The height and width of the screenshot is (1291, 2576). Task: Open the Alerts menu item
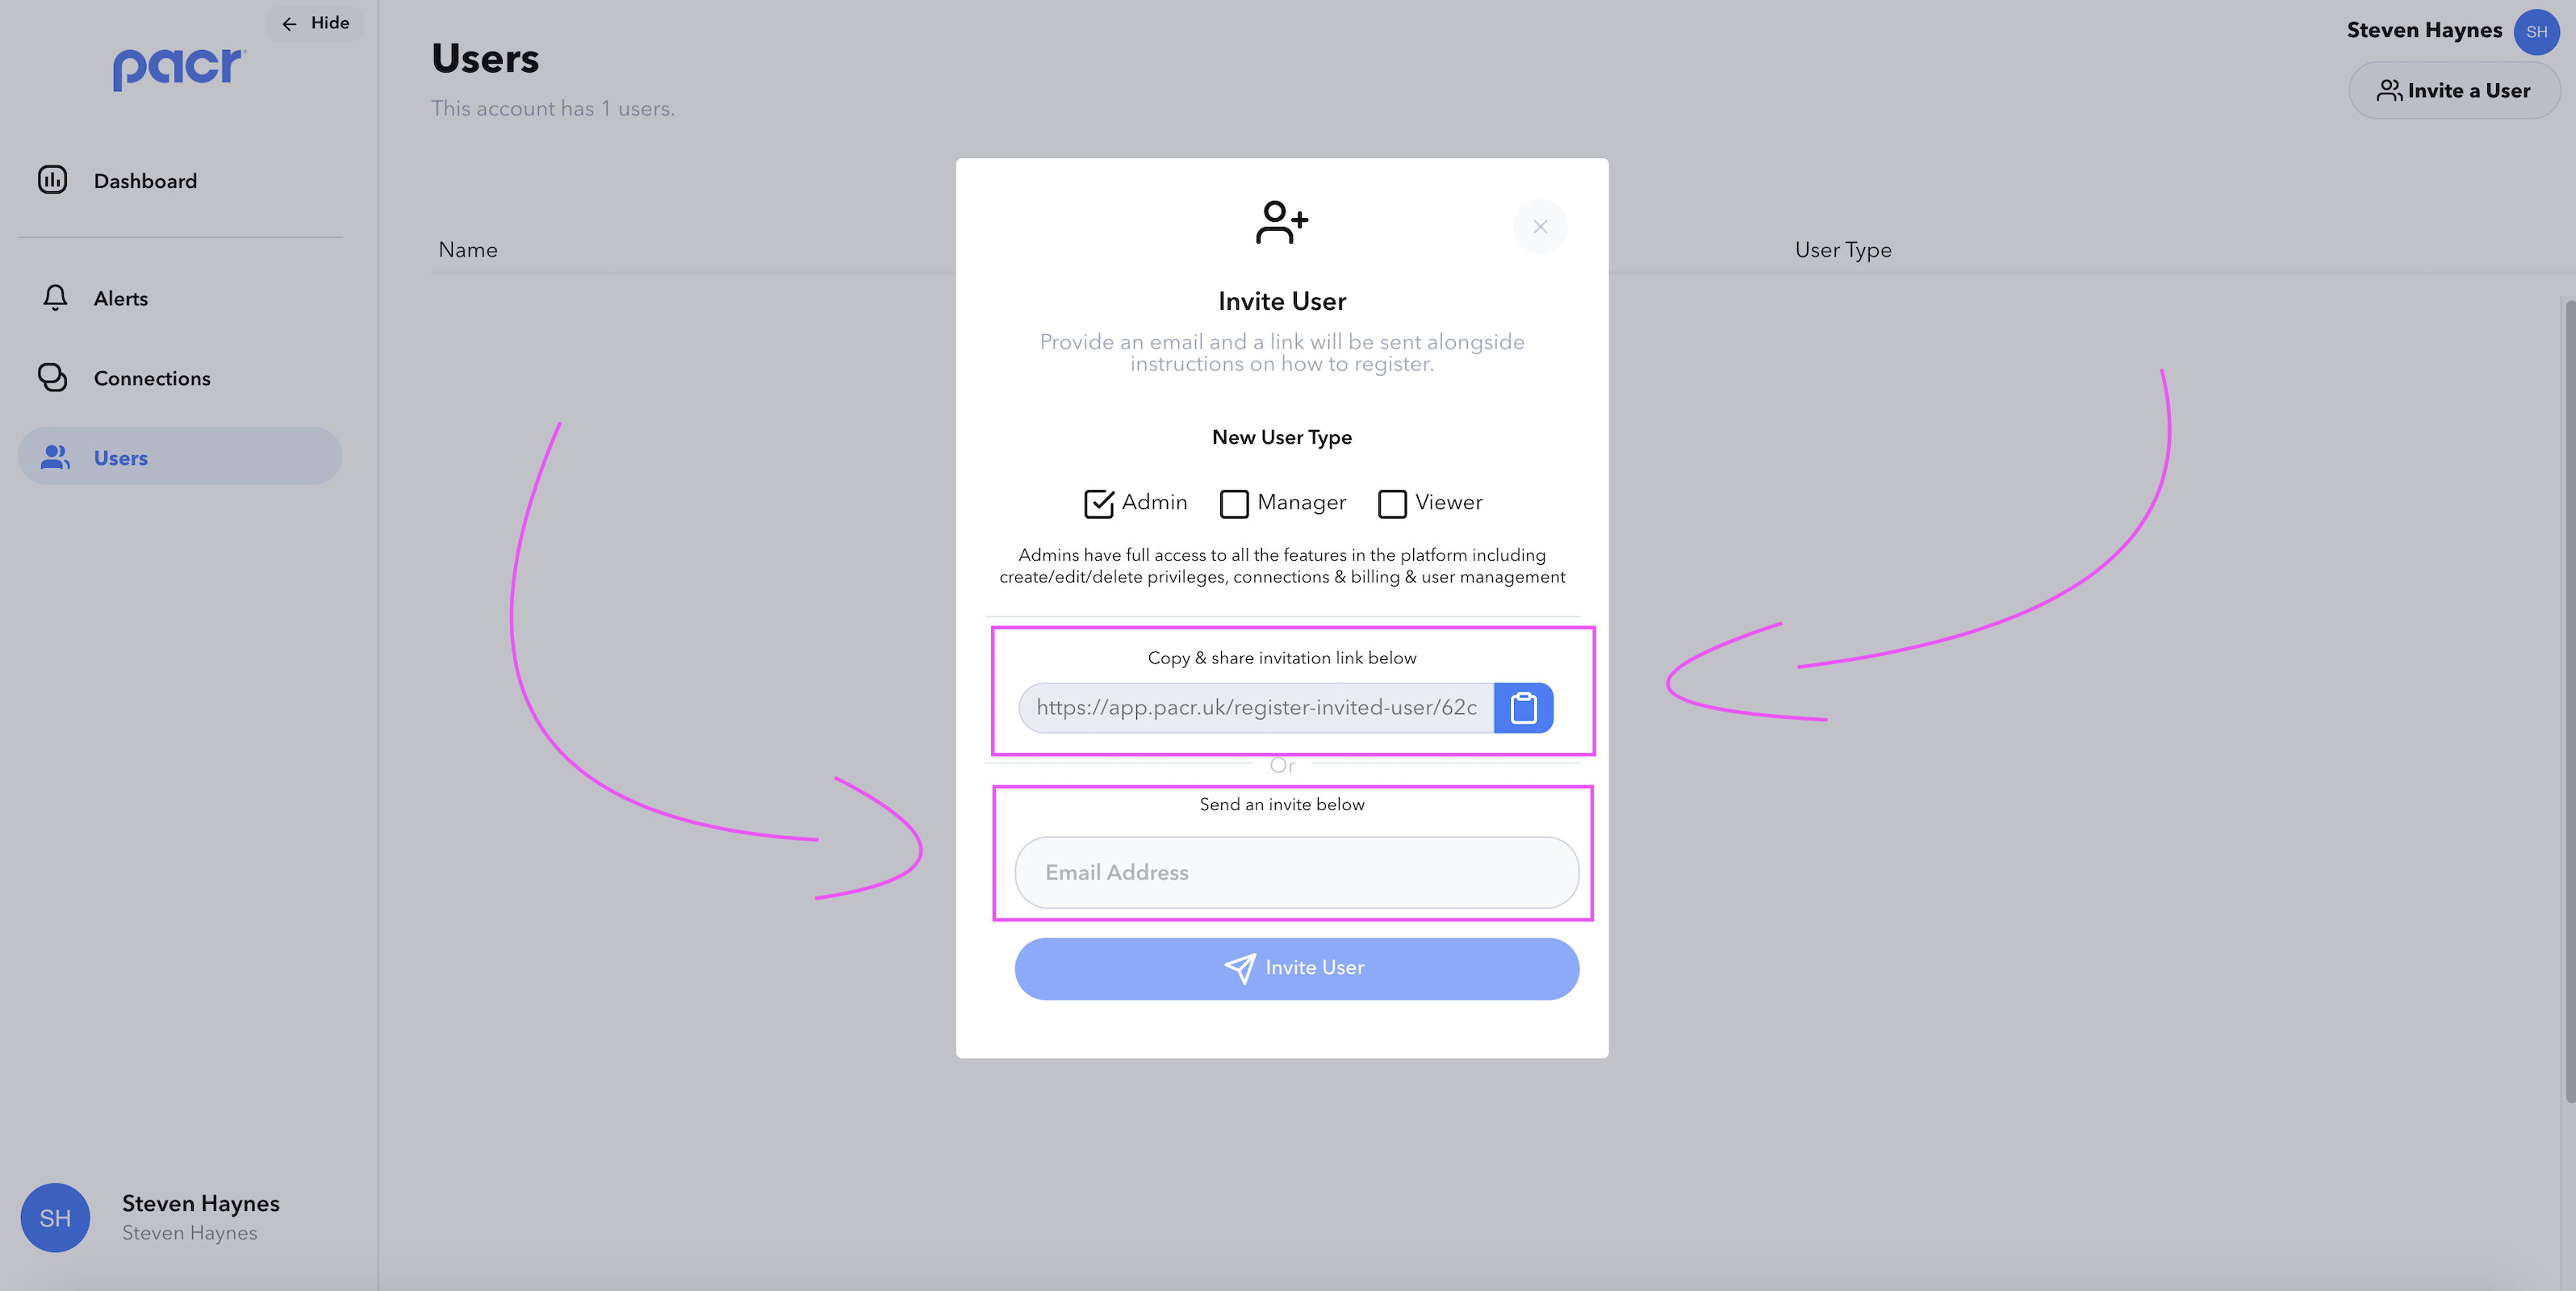pyautogui.click(x=121, y=298)
